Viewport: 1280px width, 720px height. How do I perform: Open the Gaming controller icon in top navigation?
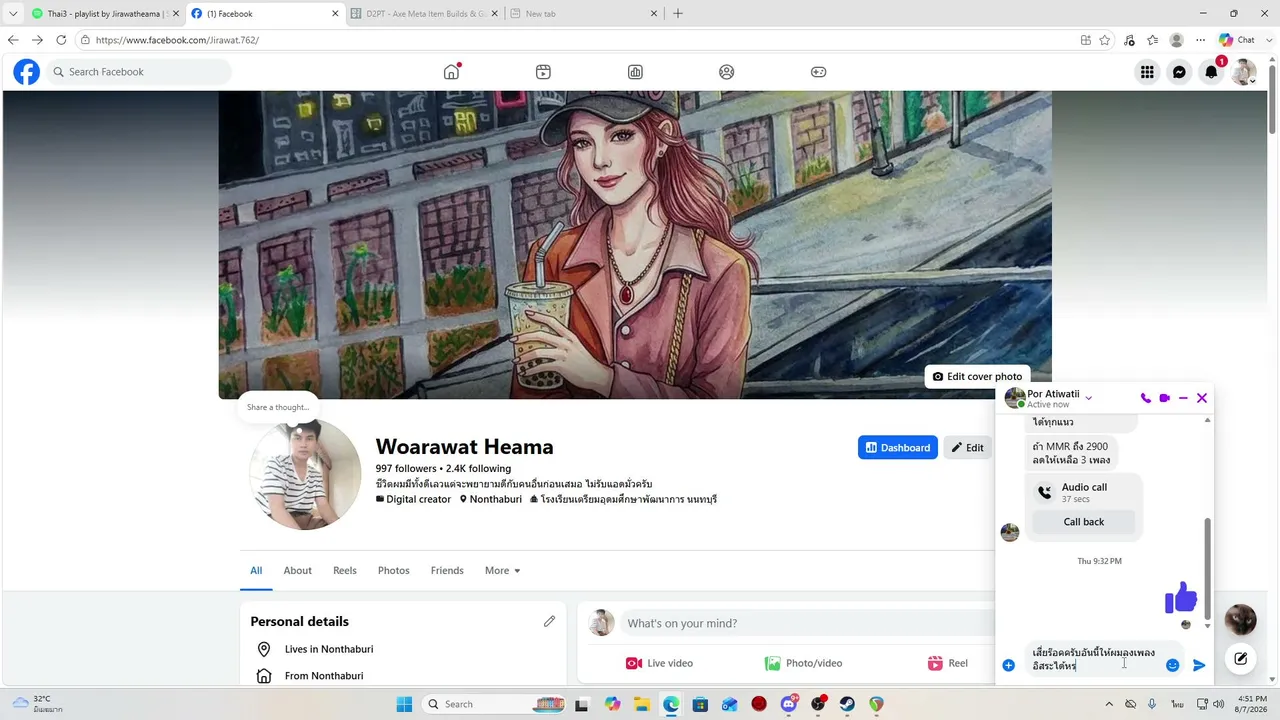(818, 72)
